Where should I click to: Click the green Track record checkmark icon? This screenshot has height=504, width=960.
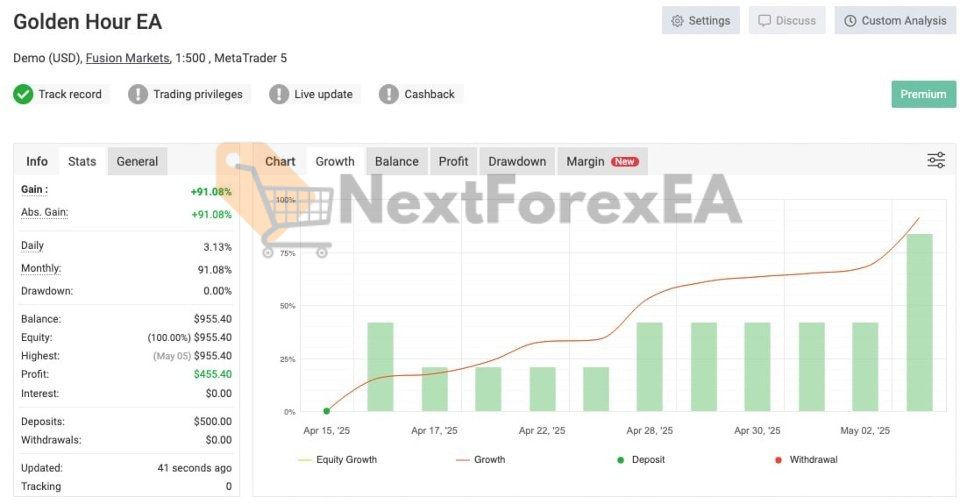(23, 94)
